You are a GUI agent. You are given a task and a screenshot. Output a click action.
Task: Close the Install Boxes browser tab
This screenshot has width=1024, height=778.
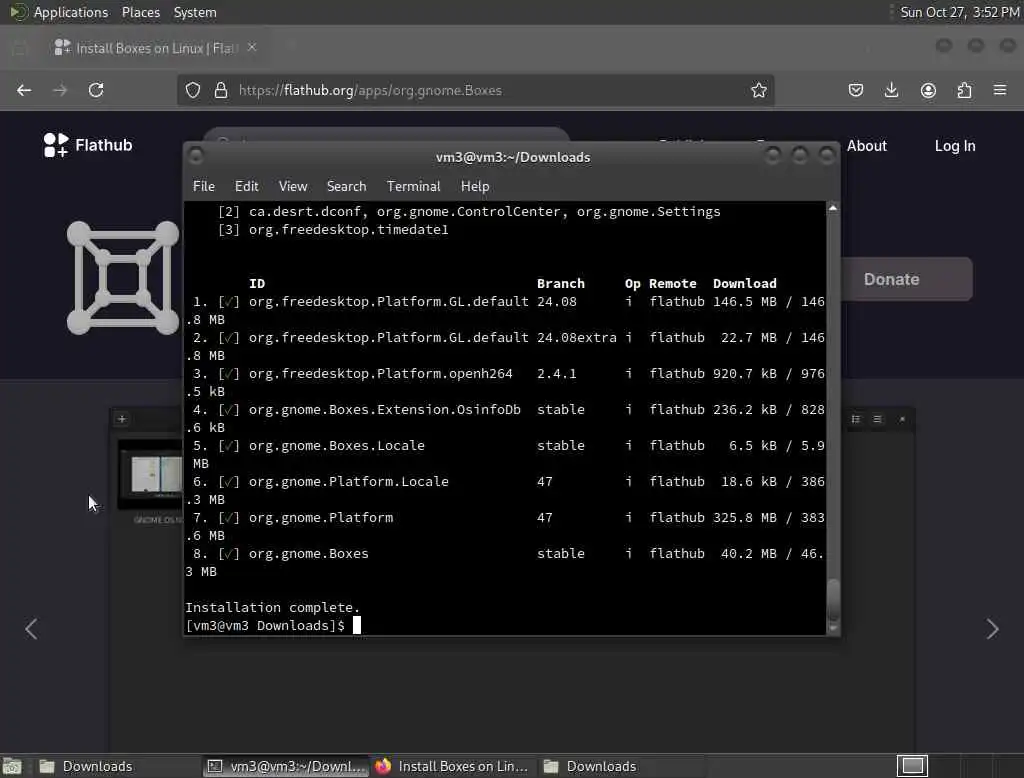251,48
